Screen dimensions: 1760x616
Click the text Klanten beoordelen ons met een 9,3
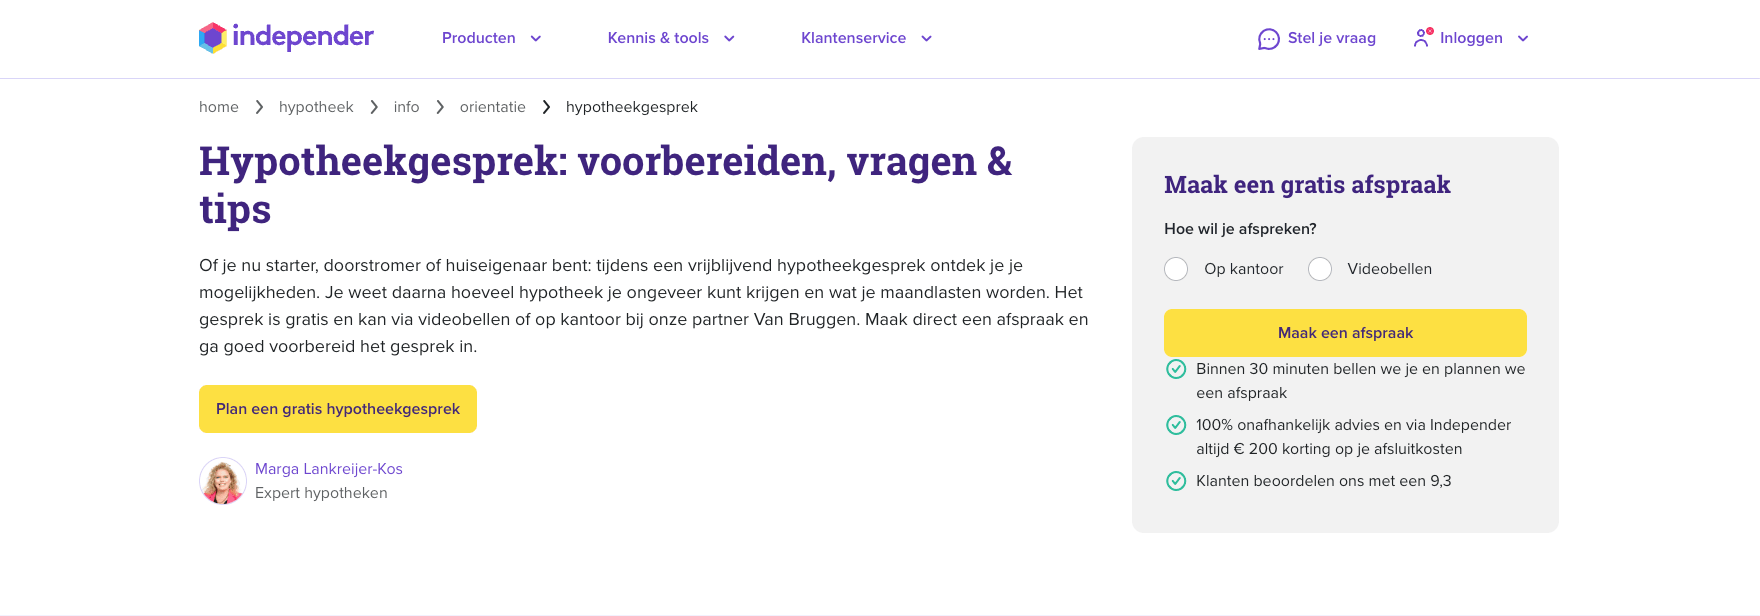pyautogui.click(x=1324, y=481)
